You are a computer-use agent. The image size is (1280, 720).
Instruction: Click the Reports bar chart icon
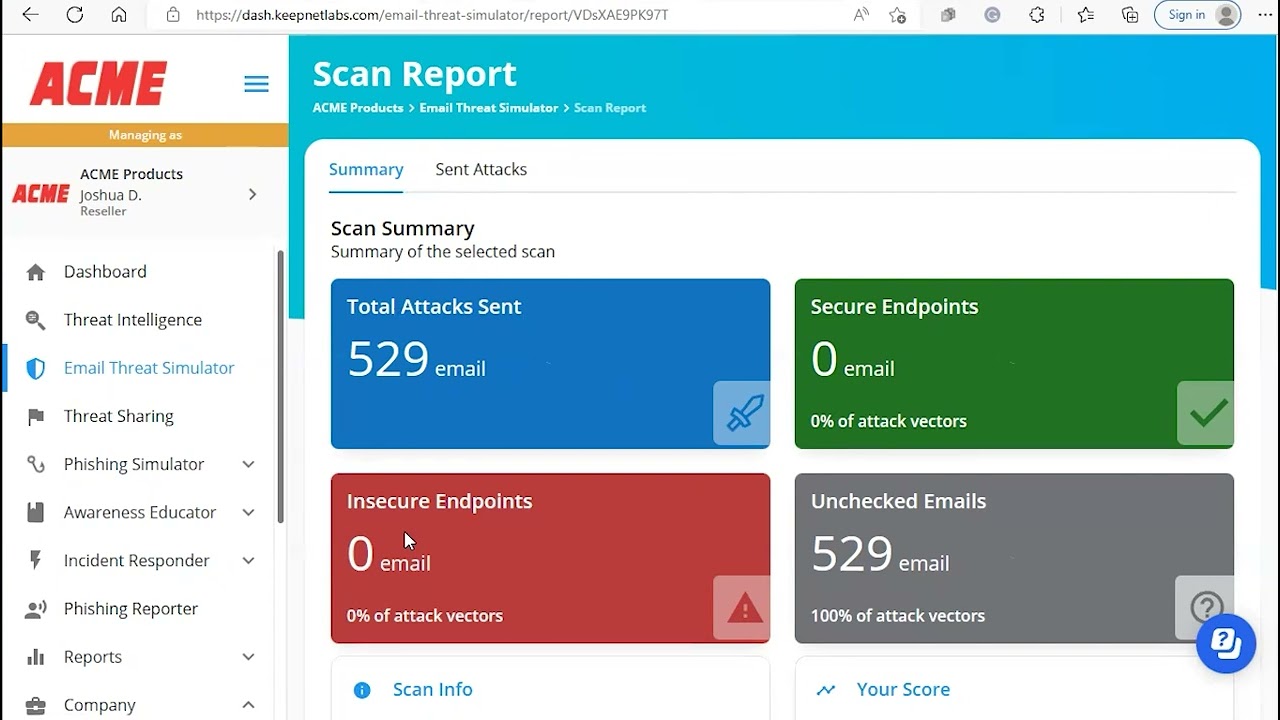pos(36,657)
